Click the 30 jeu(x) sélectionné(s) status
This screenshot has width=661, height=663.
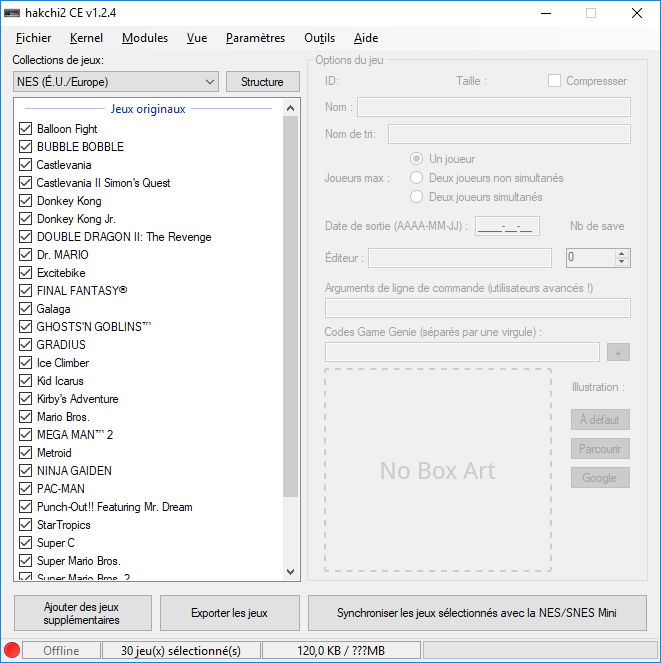pos(181,650)
